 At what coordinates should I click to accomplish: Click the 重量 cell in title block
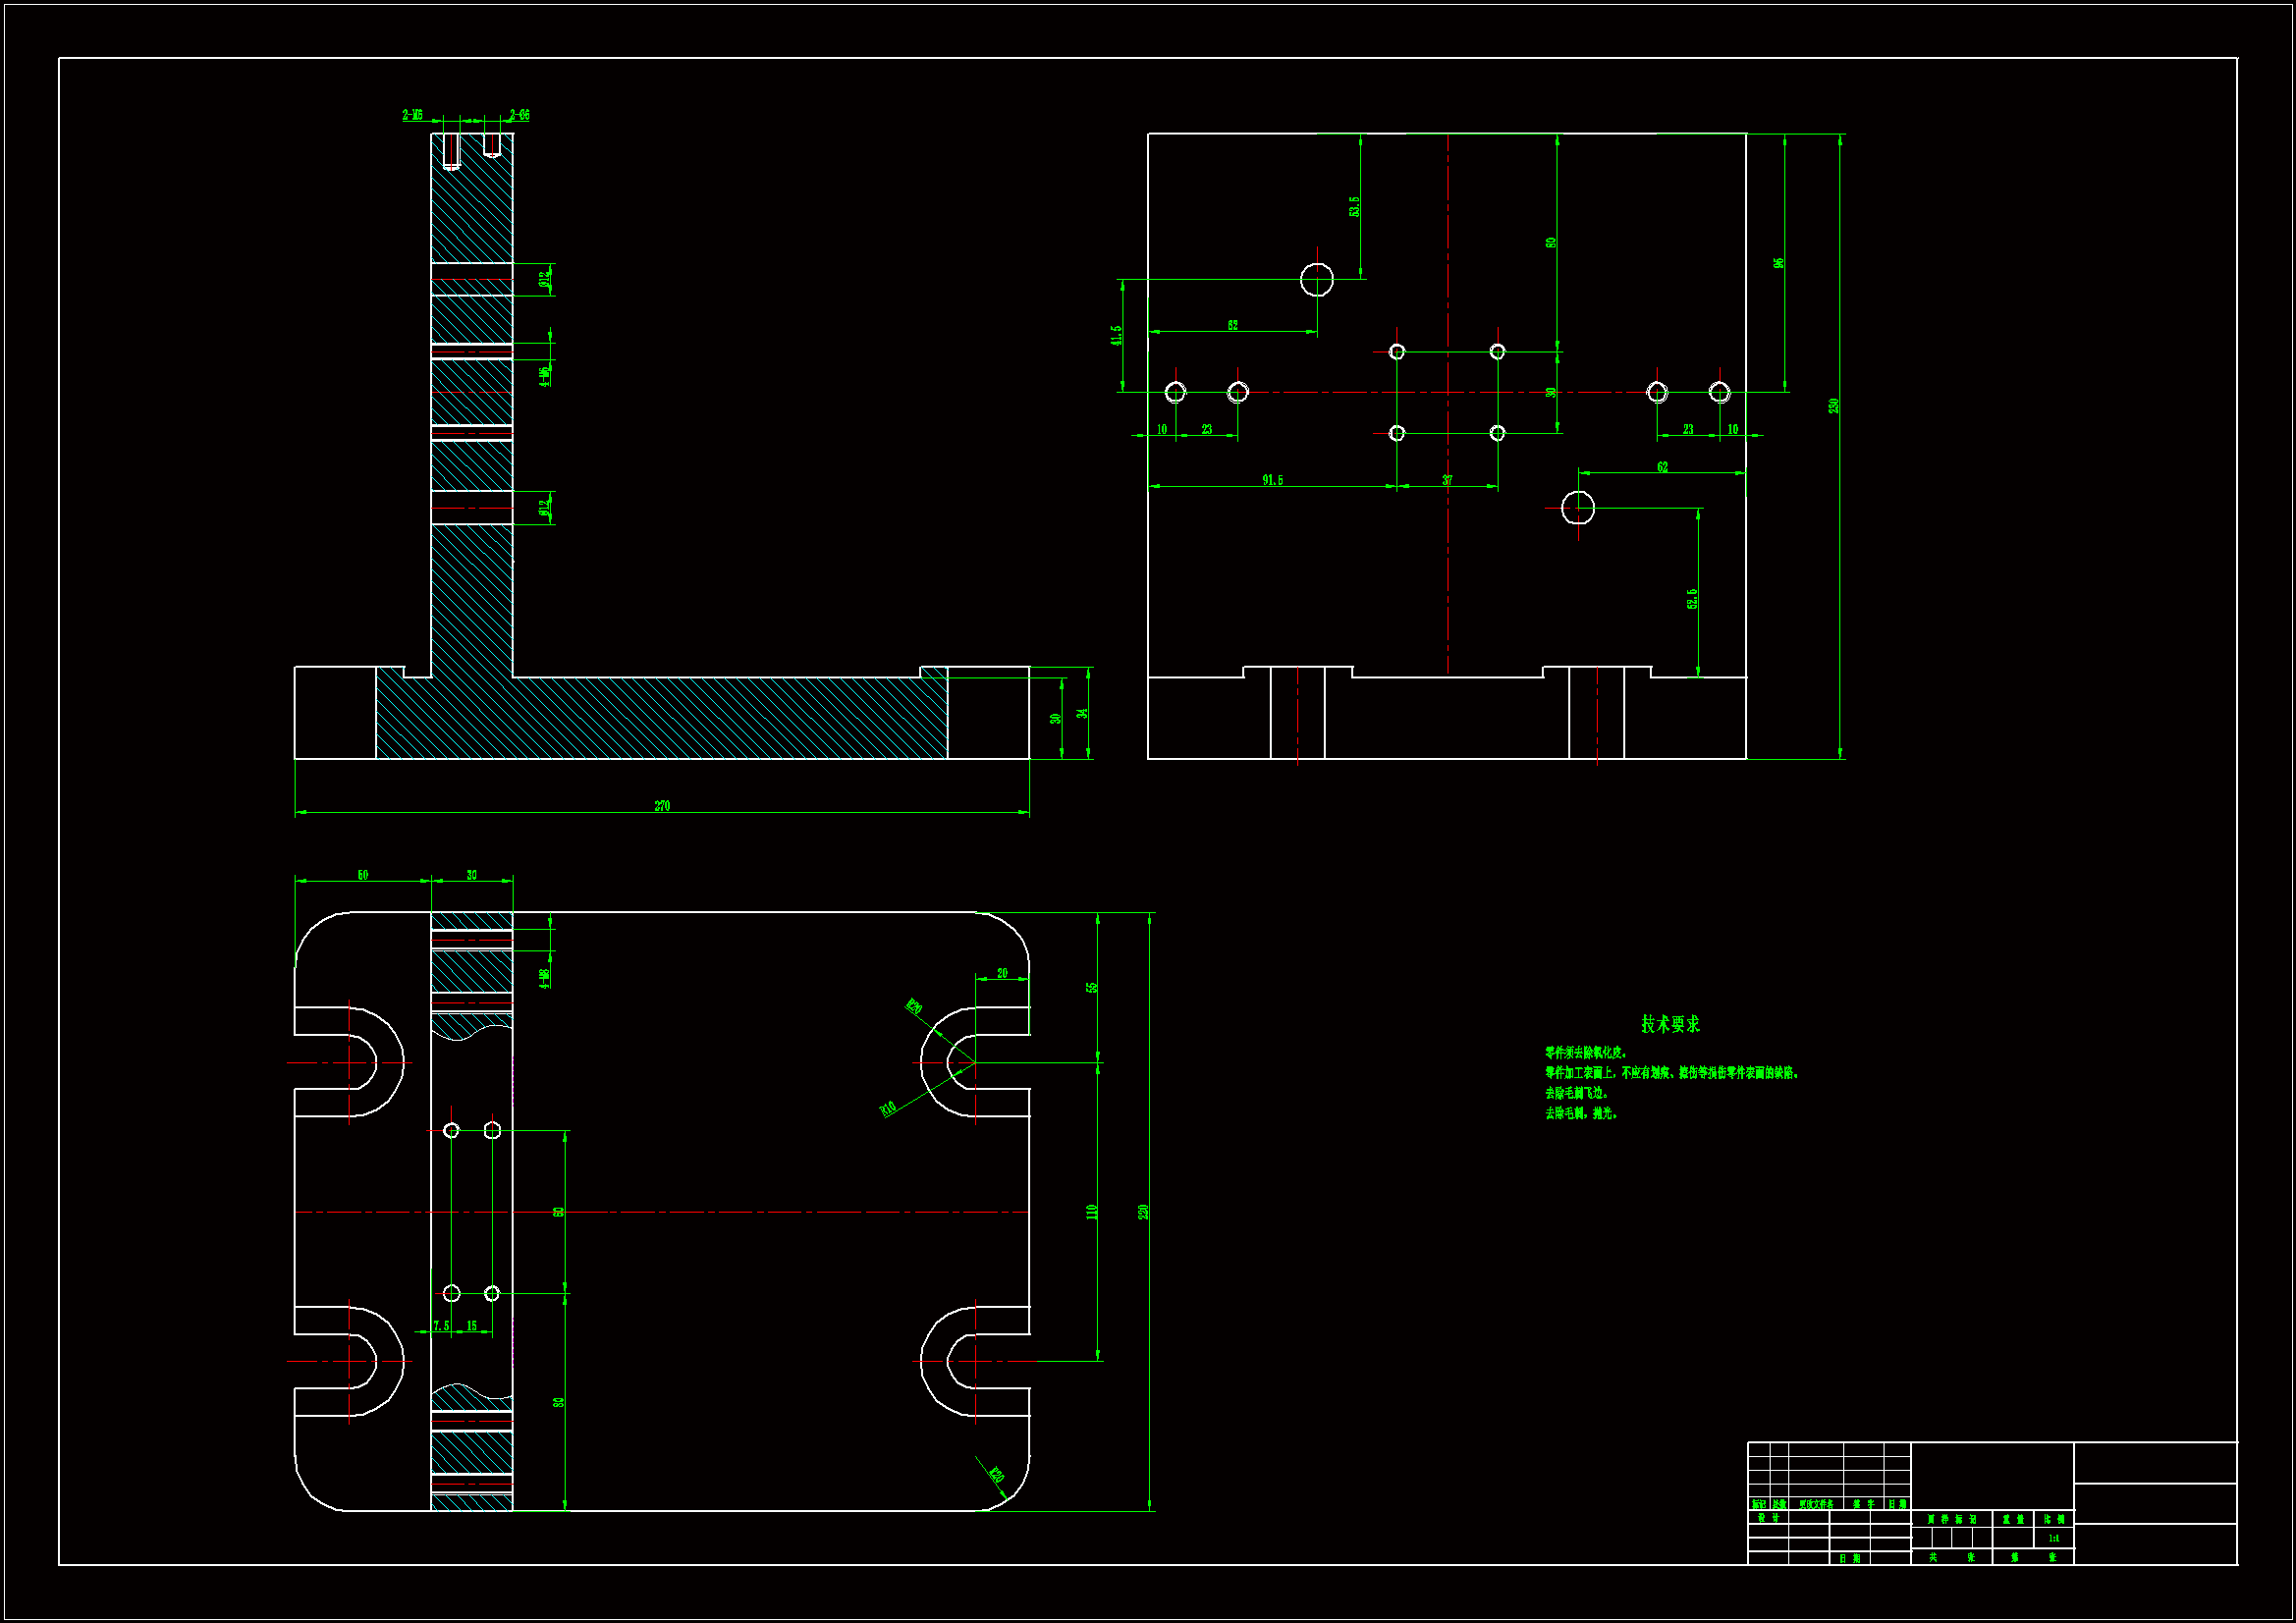[x=2013, y=1519]
